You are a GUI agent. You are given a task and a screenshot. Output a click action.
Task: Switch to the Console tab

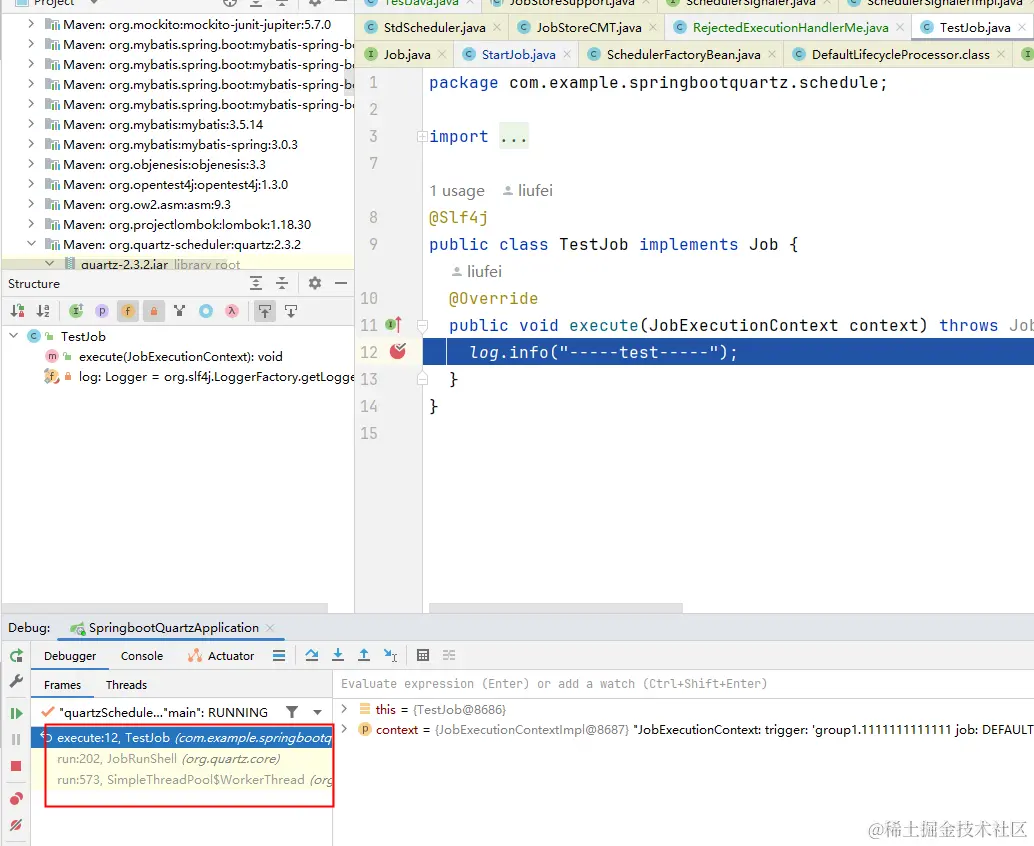(x=142, y=655)
